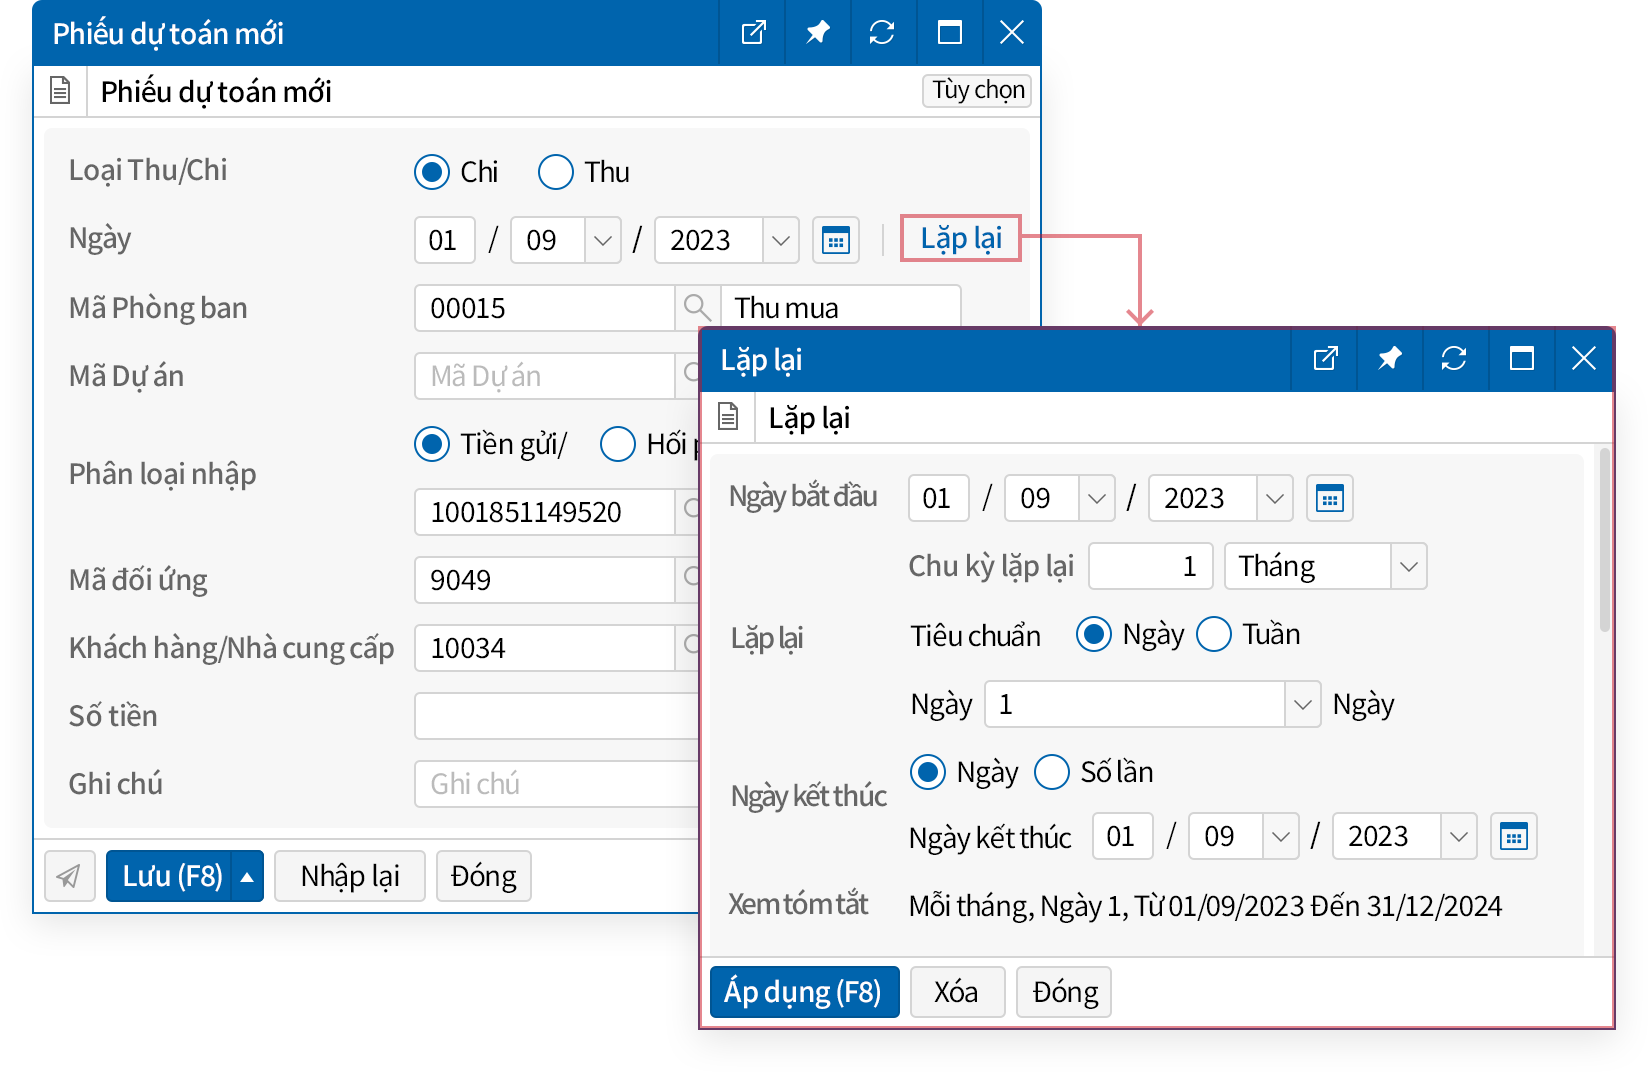Select Số lần for Ngày kết thúc

(1052, 772)
